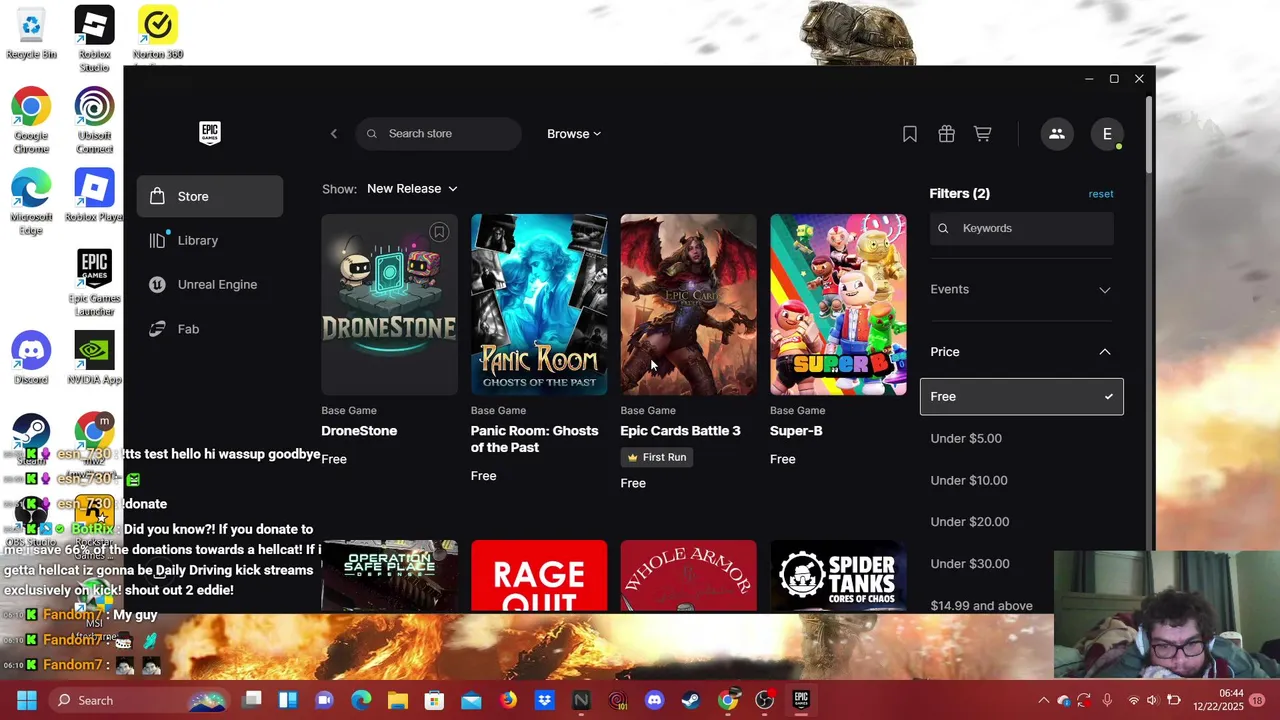Open the shopping cart icon
This screenshot has width=1280, height=720.
pyautogui.click(x=983, y=134)
